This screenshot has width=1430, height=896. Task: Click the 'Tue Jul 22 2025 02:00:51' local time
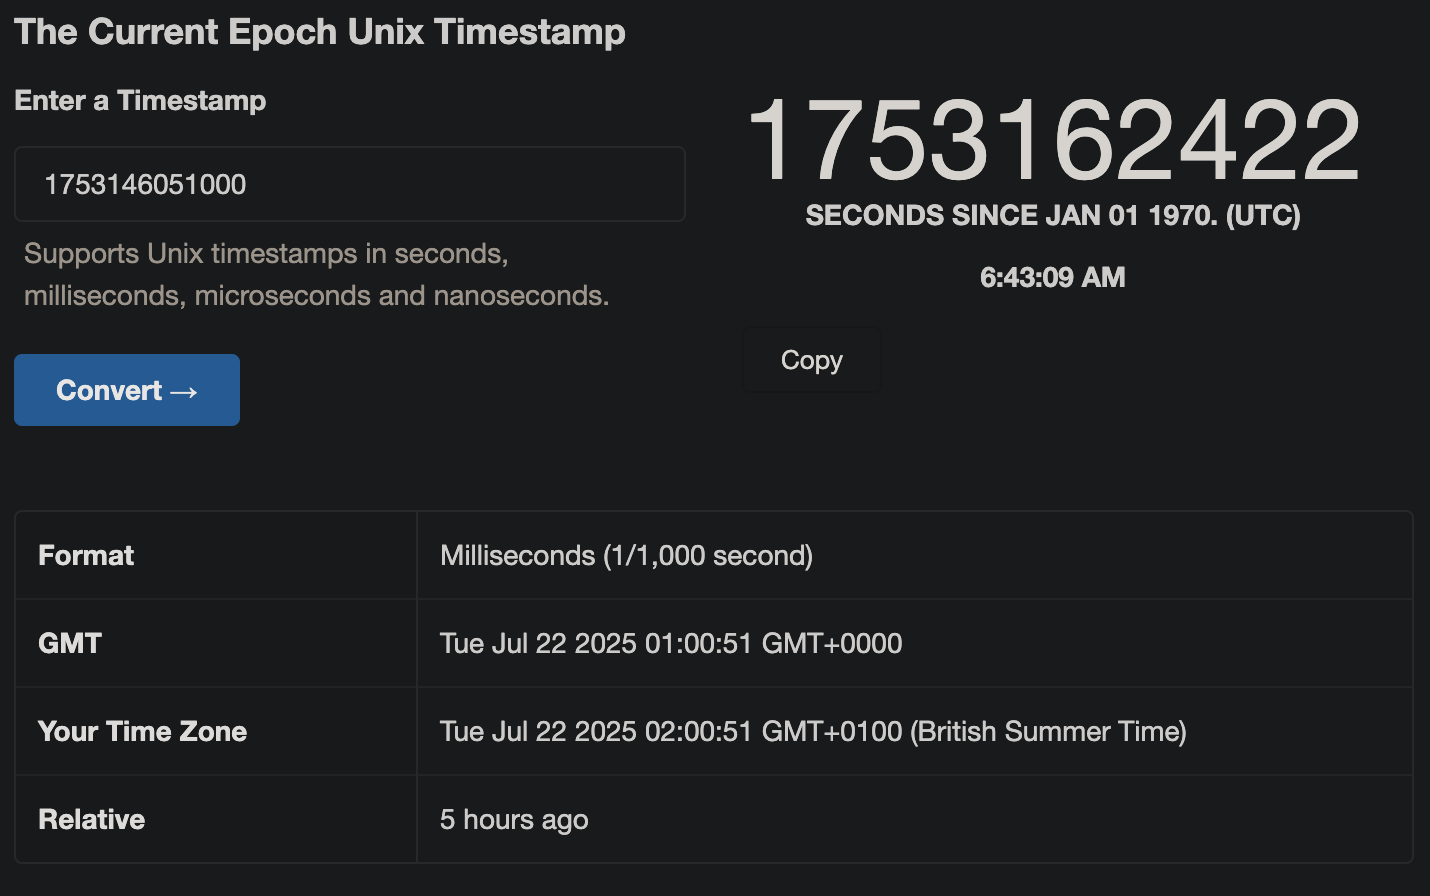point(595,731)
